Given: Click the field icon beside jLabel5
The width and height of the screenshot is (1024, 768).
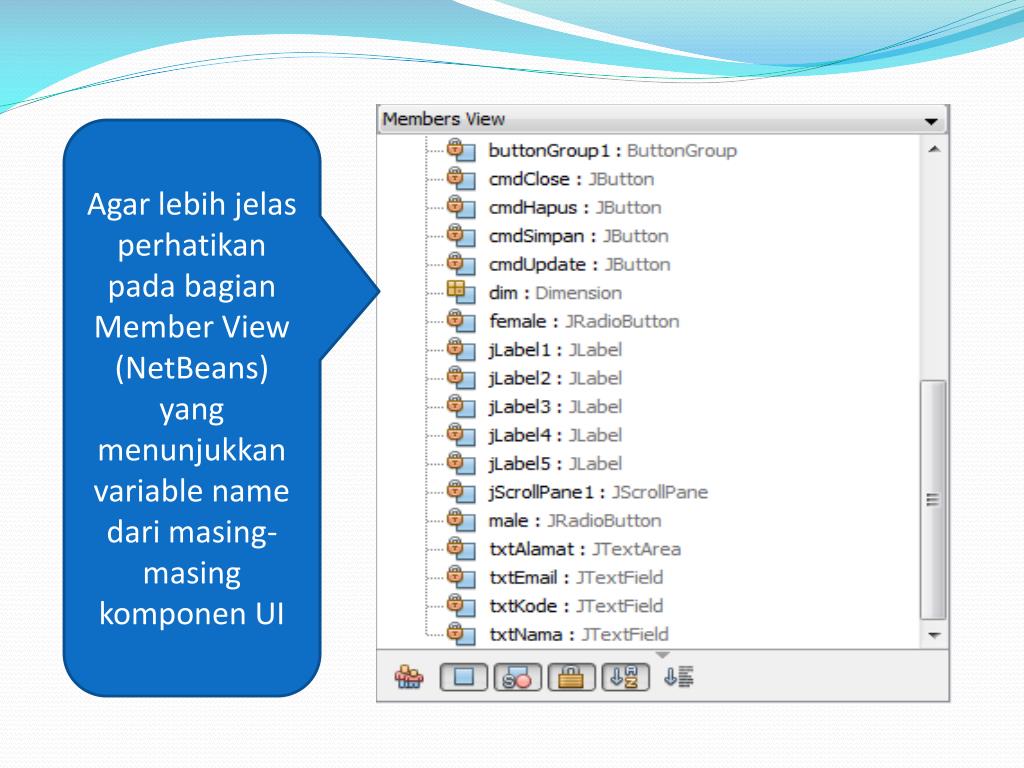Looking at the screenshot, I should (461, 463).
